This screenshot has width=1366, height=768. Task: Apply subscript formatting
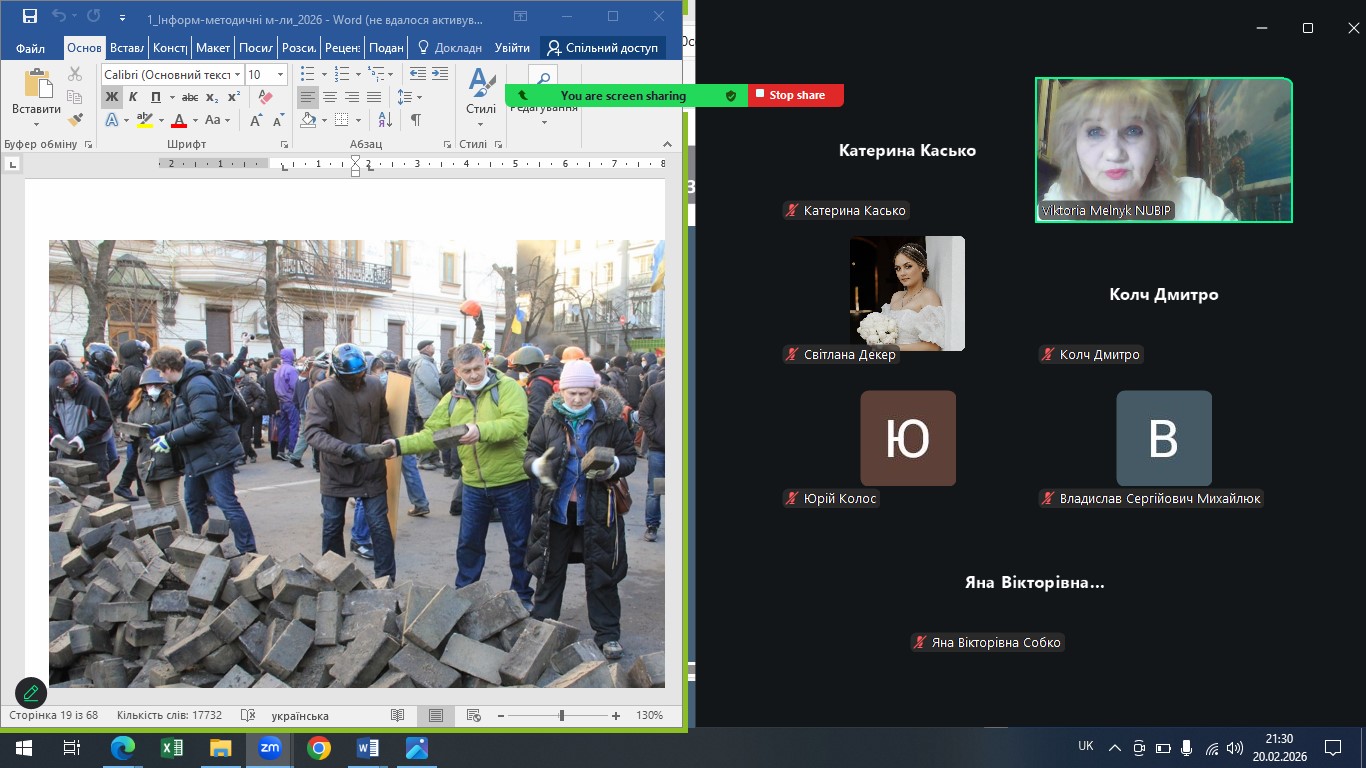[x=212, y=97]
